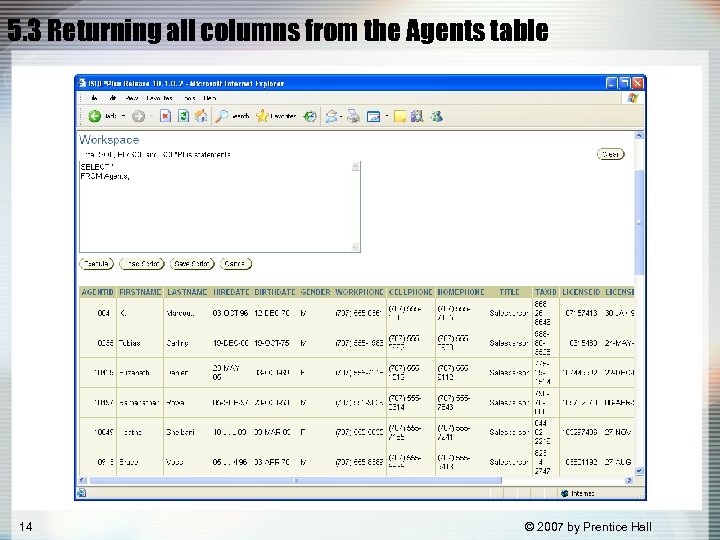Click the WORKPHONE column header

(359, 292)
